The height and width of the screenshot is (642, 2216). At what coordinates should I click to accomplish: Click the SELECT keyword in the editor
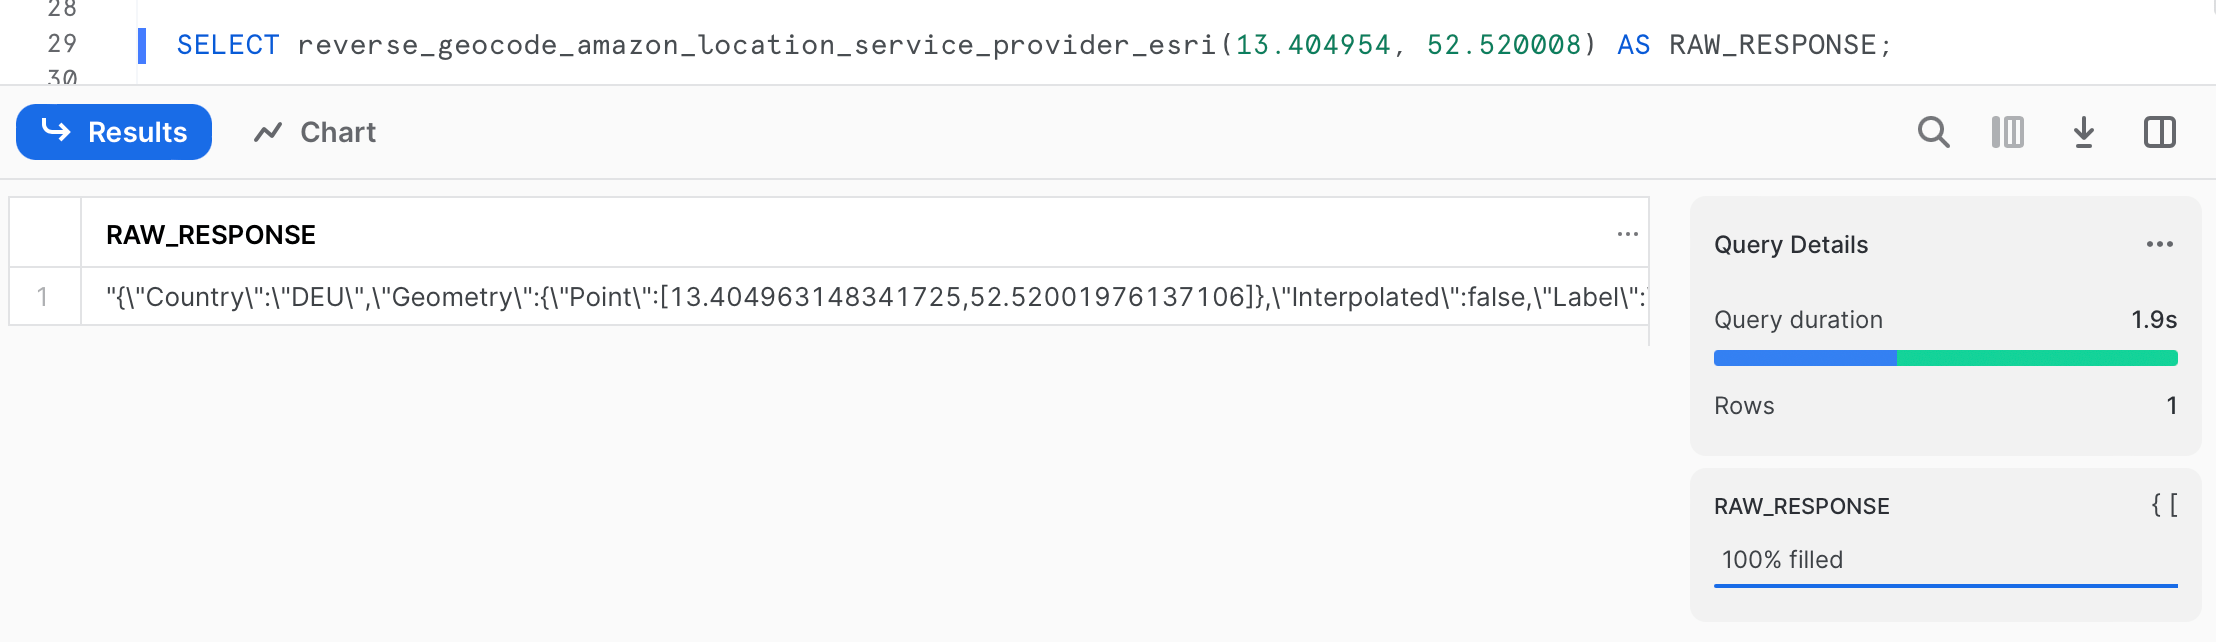click(228, 45)
